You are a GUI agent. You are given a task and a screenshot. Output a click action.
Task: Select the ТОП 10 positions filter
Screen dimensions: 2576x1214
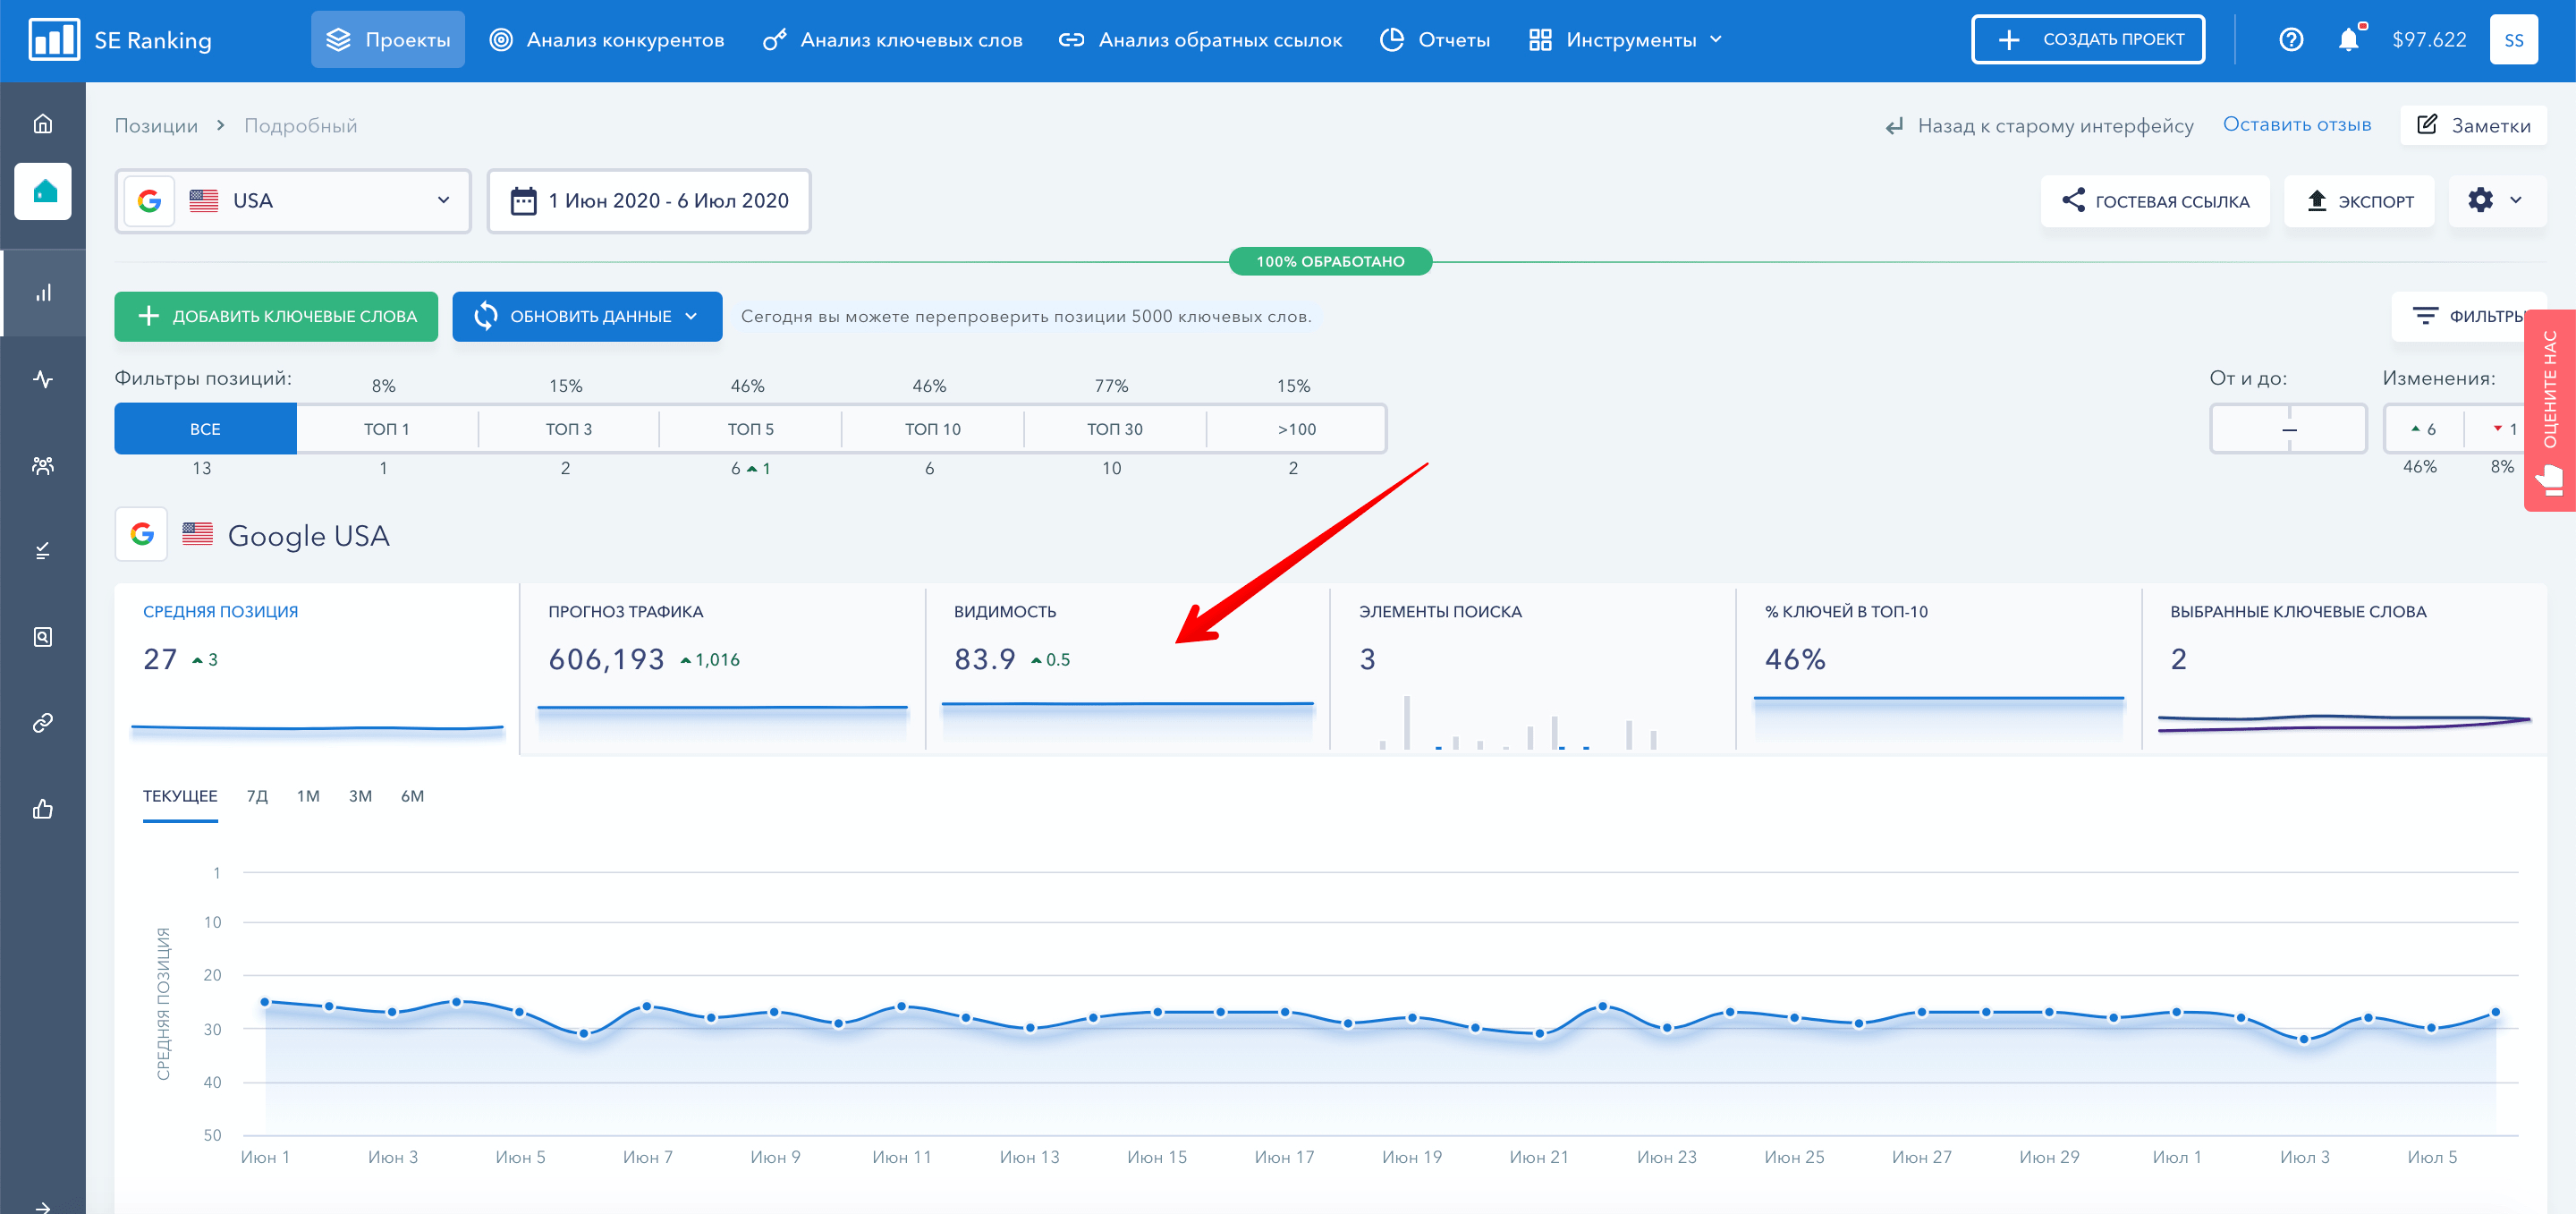click(933, 429)
